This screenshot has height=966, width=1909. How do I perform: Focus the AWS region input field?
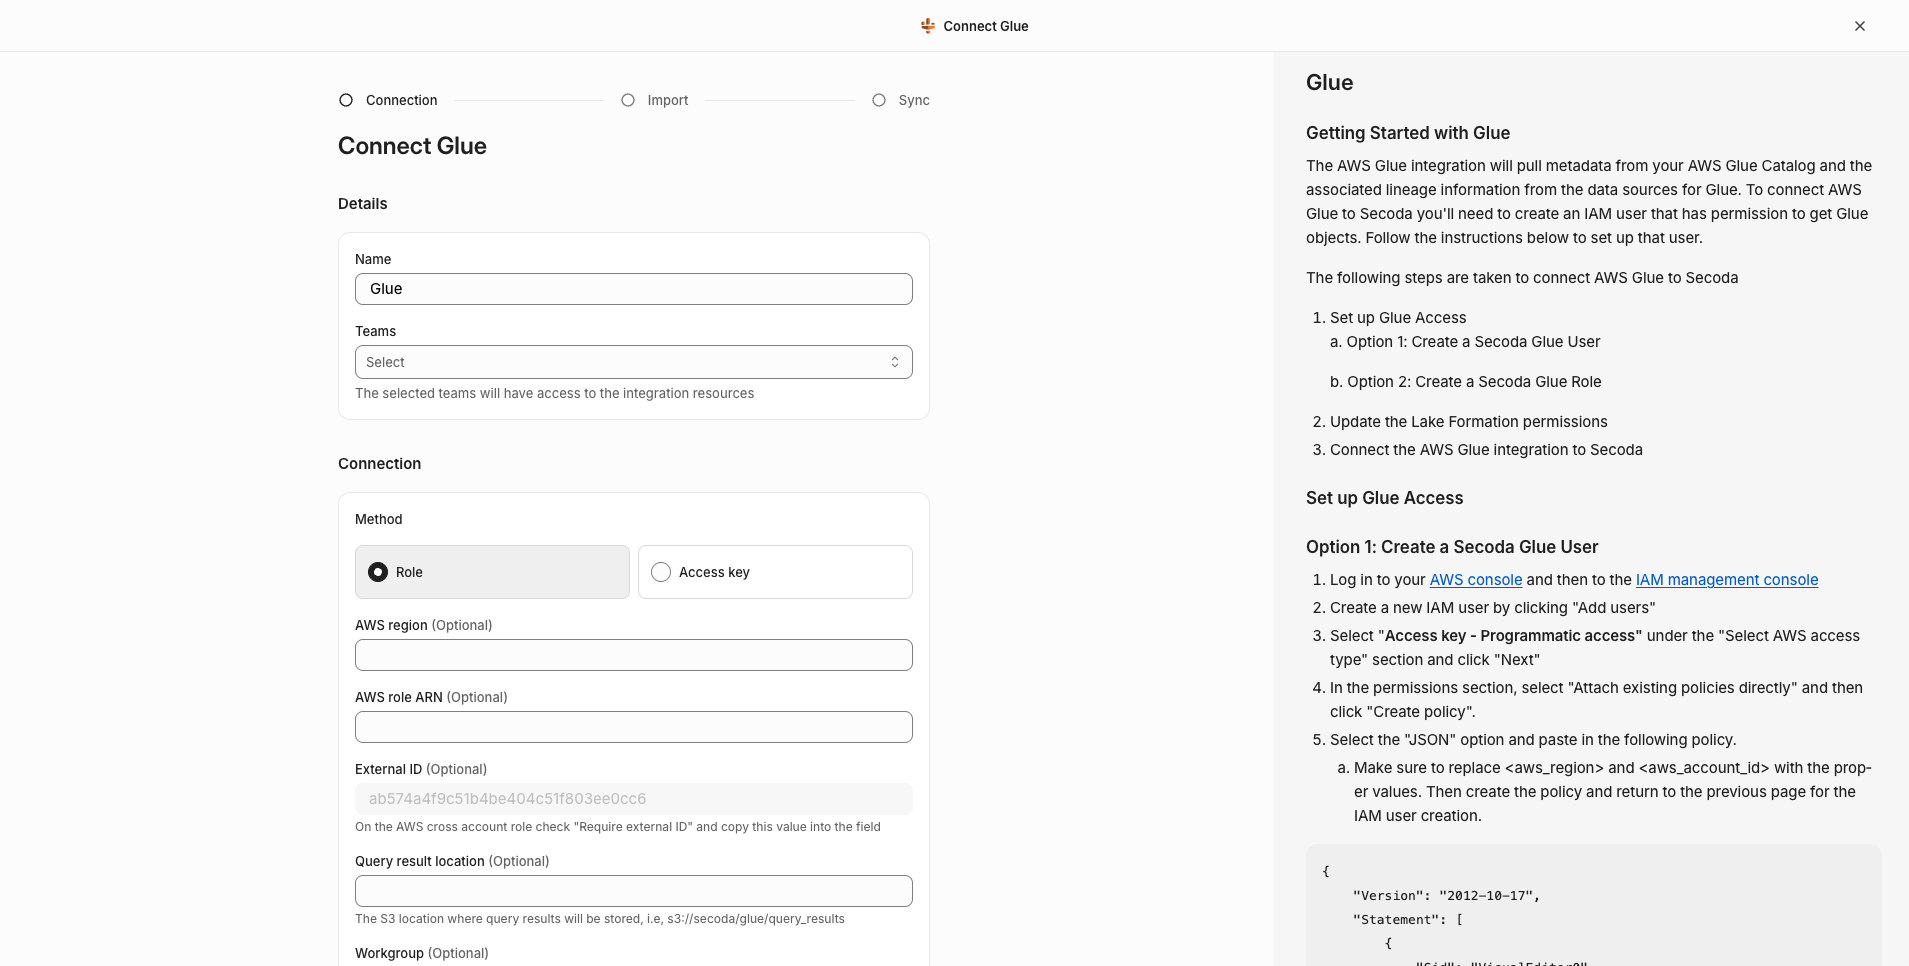click(633, 655)
